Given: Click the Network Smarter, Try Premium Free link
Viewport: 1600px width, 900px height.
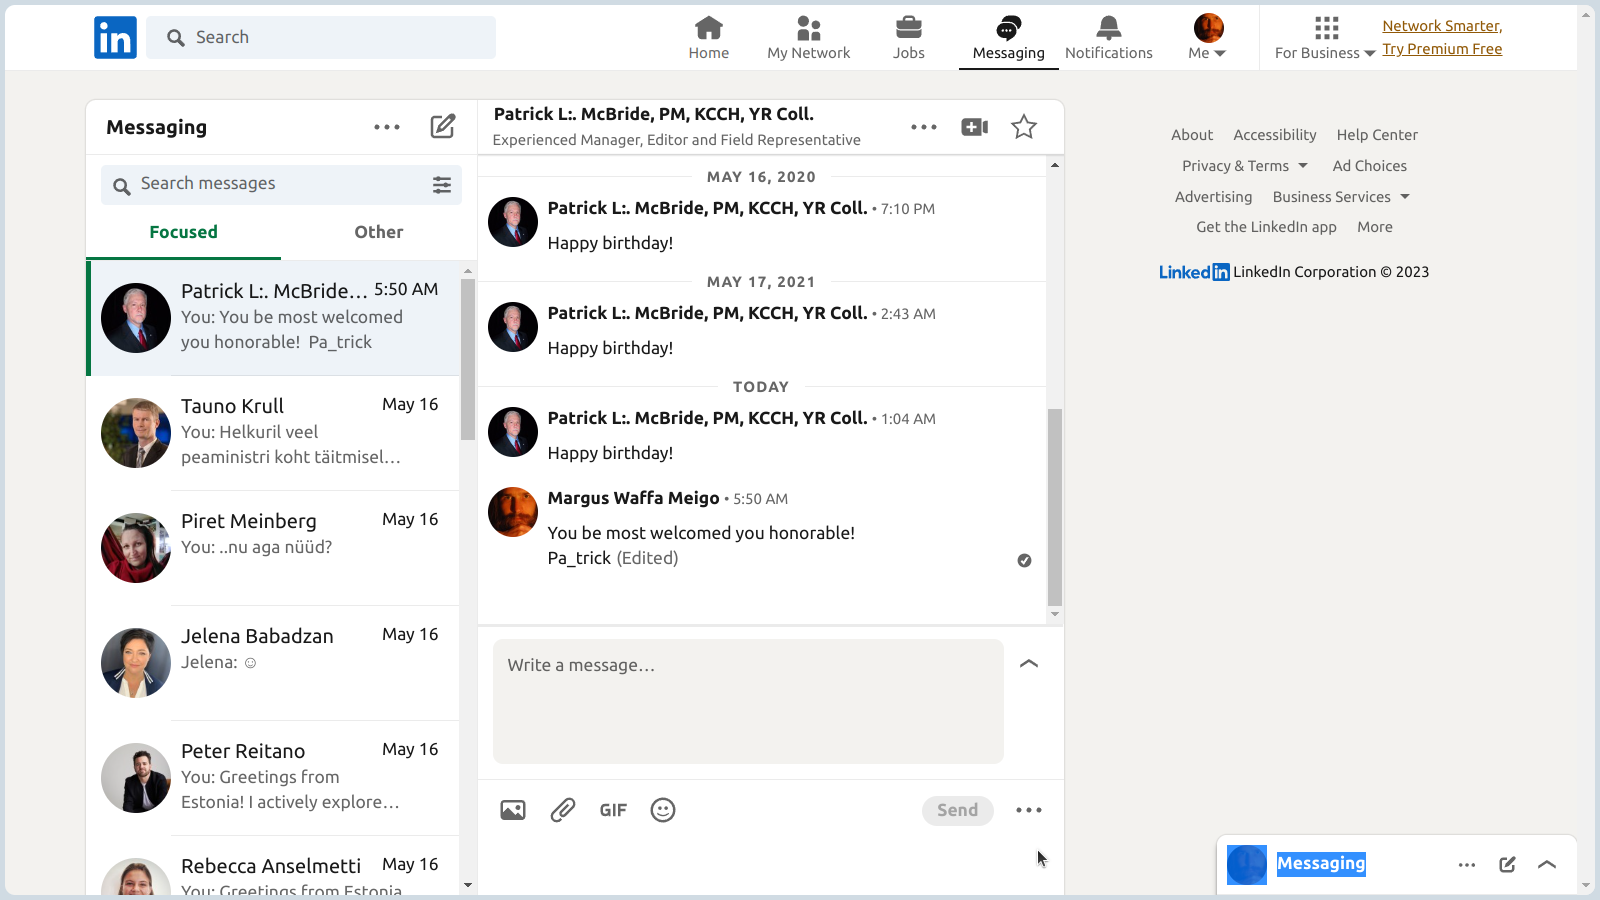Looking at the screenshot, I should tap(1442, 37).
